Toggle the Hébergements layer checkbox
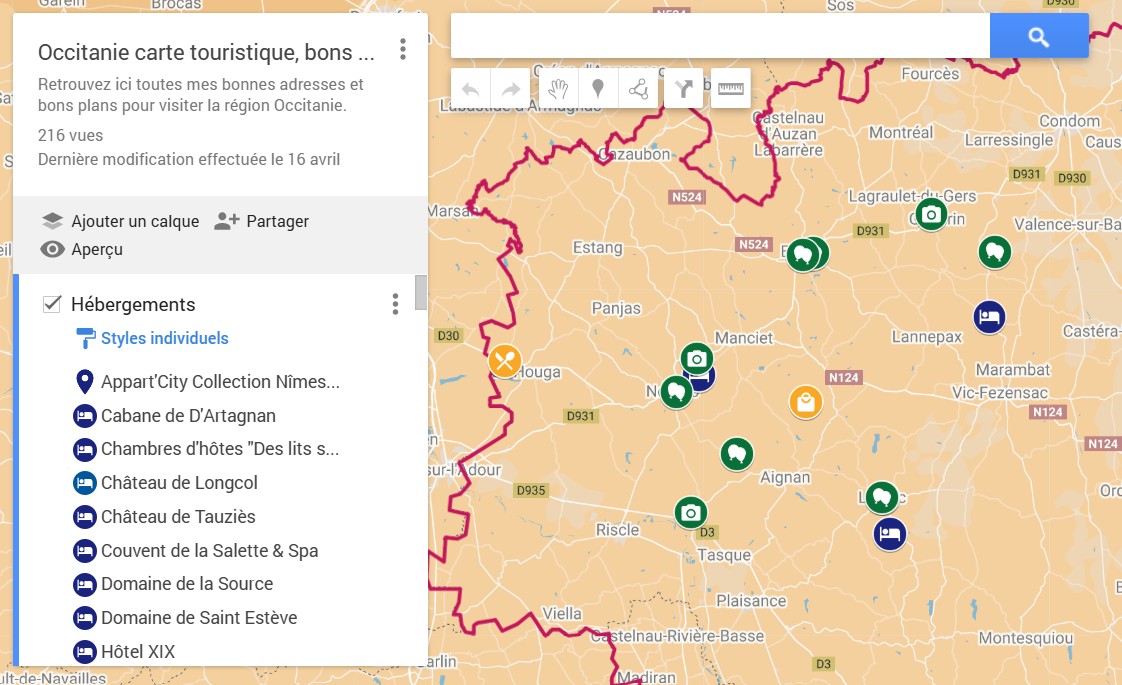Screen dimensions: 1122x685 pyautogui.click(x=52, y=304)
